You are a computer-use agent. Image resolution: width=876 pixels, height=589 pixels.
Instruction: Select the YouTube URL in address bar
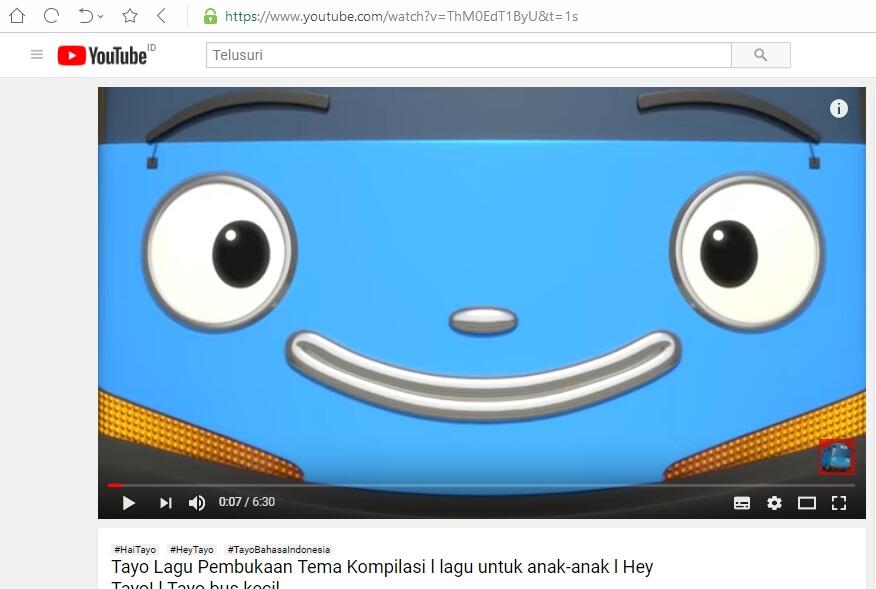pos(401,17)
